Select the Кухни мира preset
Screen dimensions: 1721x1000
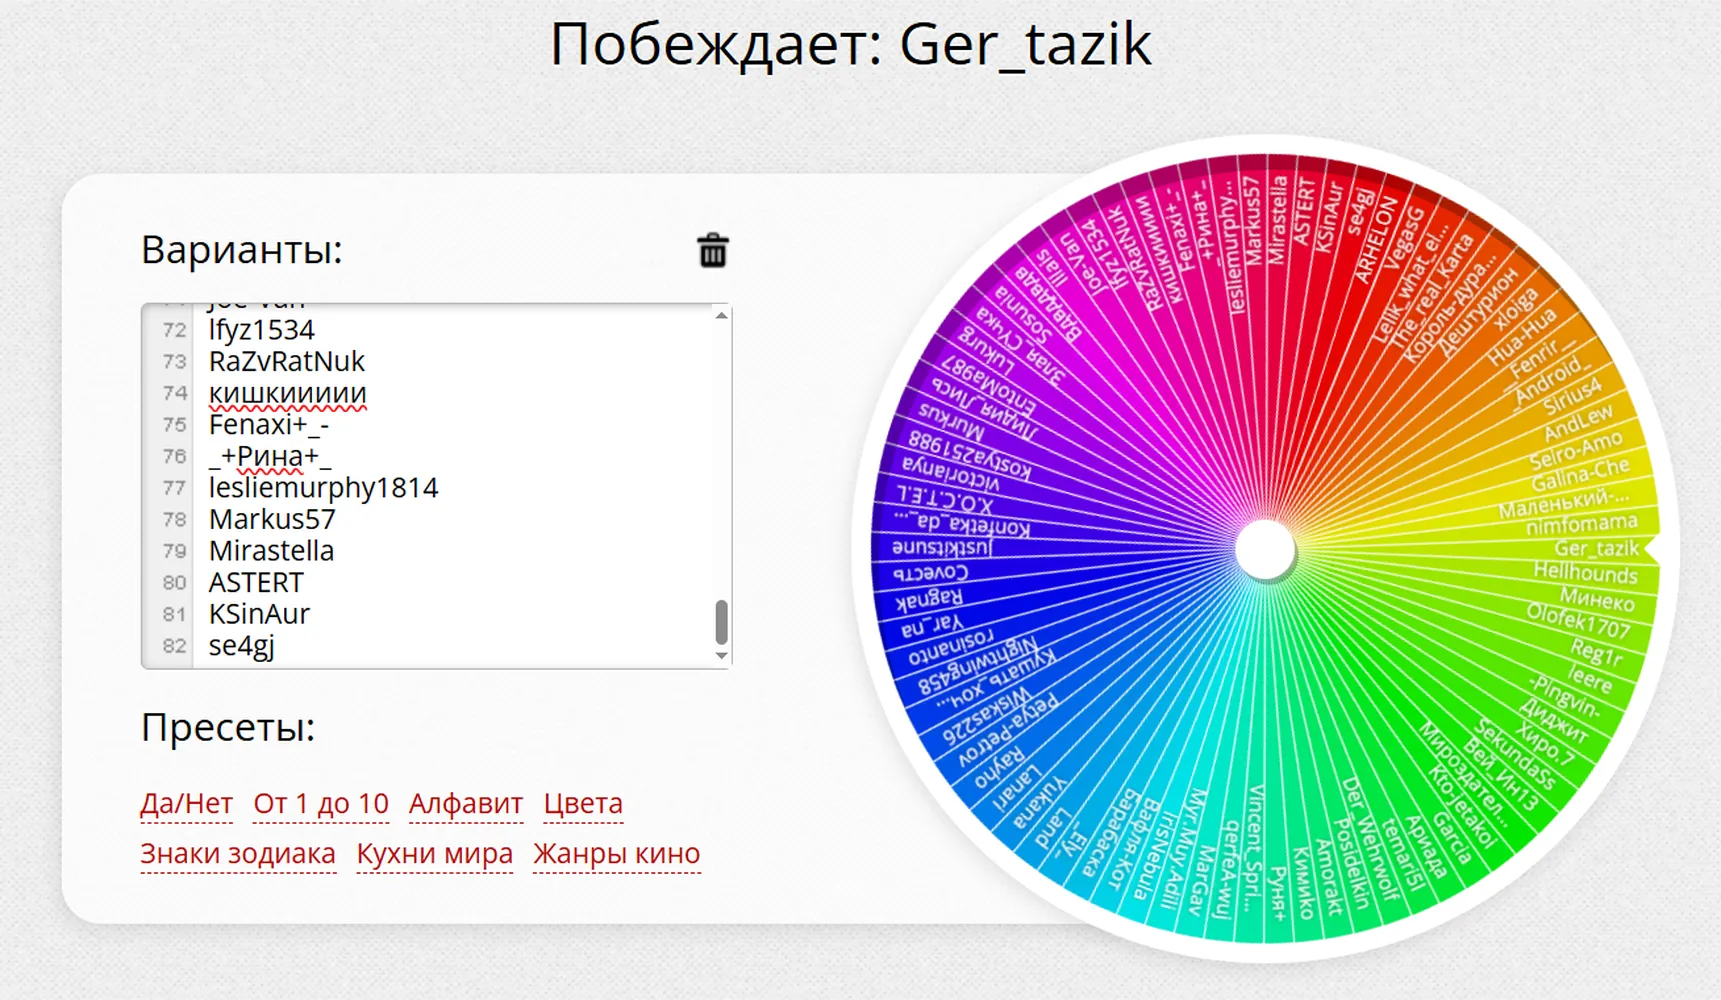[x=435, y=854]
